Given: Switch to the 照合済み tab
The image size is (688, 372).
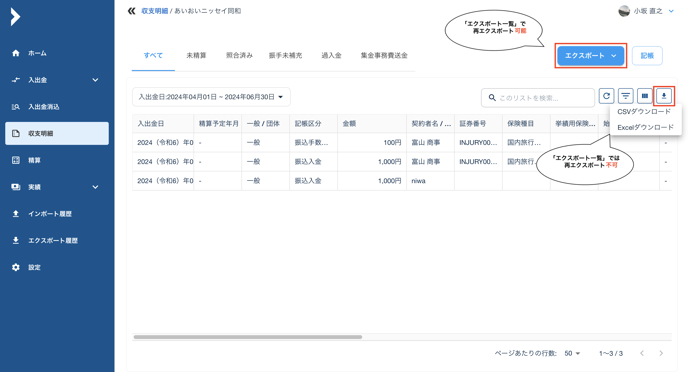Looking at the screenshot, I should coord(239,55).
